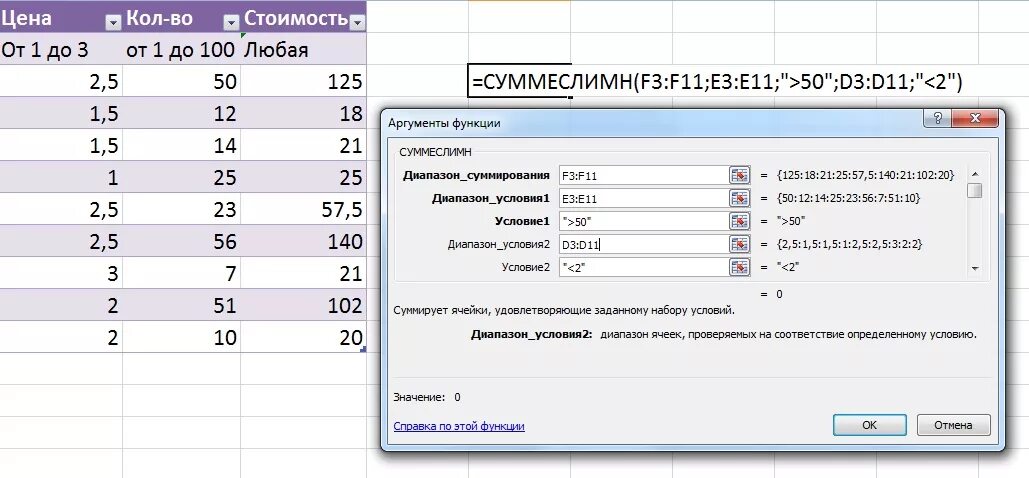Click arguments list scrollbar thumb
This screenshot has height=478, width=1029.
click(x=975, y=190)
